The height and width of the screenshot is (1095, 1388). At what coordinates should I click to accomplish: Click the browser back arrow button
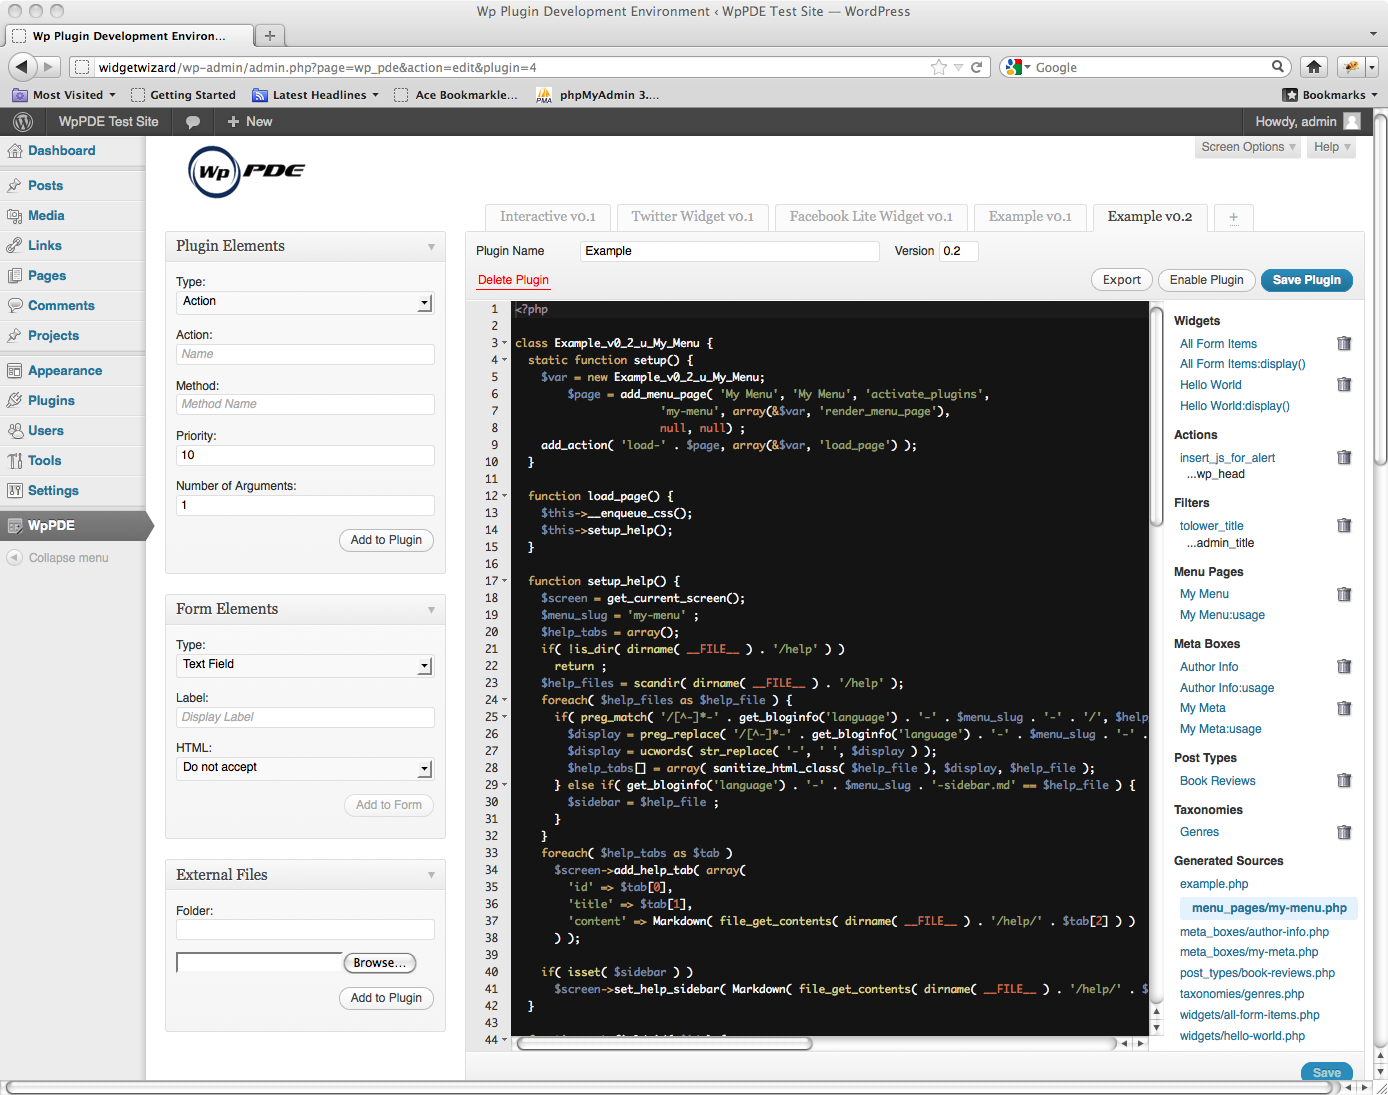click(x=23, y=67)
